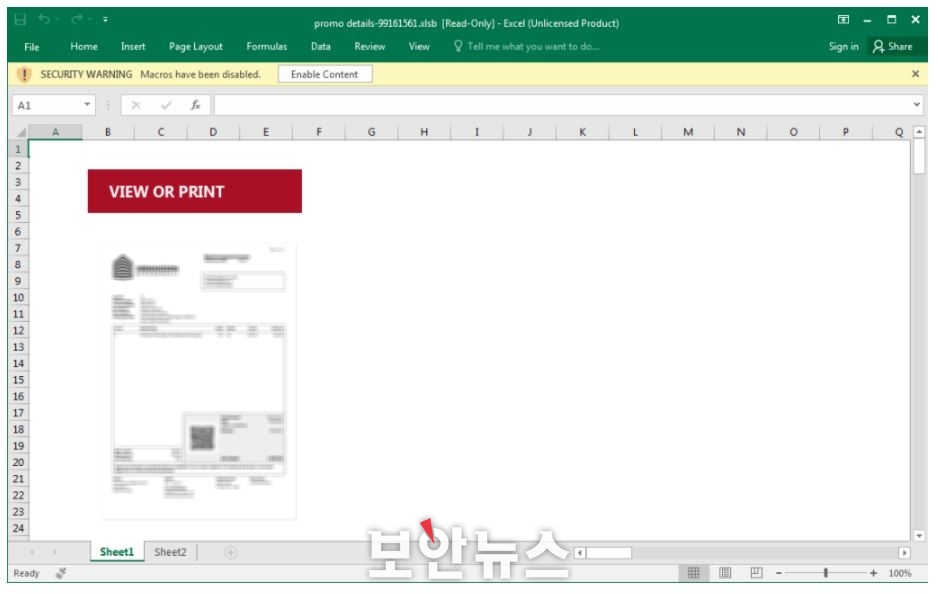This screenshot has height=594, width=938.
Task: Click the red VIEW OR PRINT banner
Action: point(195,191)
